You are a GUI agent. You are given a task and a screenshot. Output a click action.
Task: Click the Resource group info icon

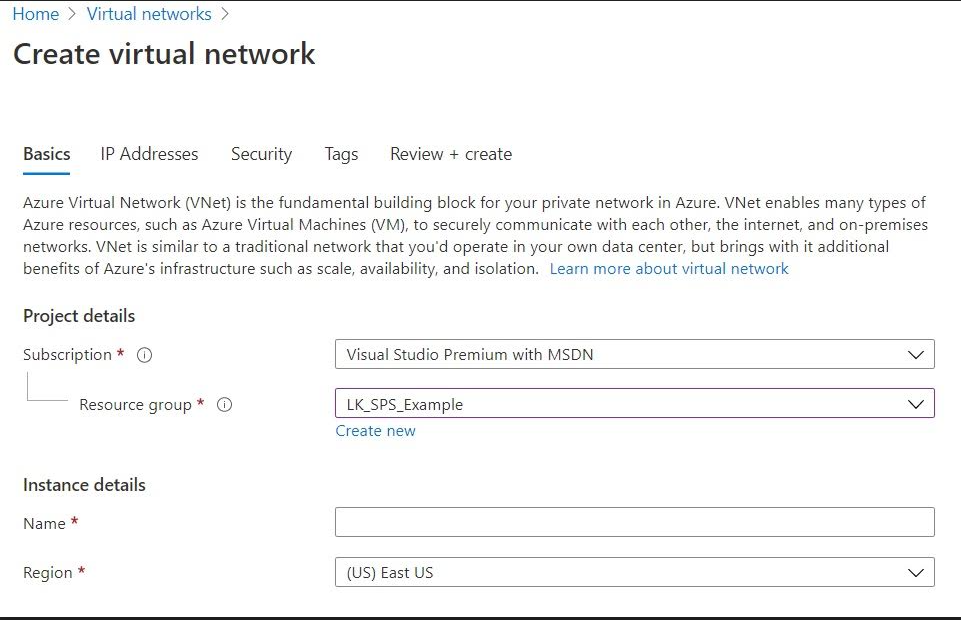pyautogui.click(x=224, y=405)
